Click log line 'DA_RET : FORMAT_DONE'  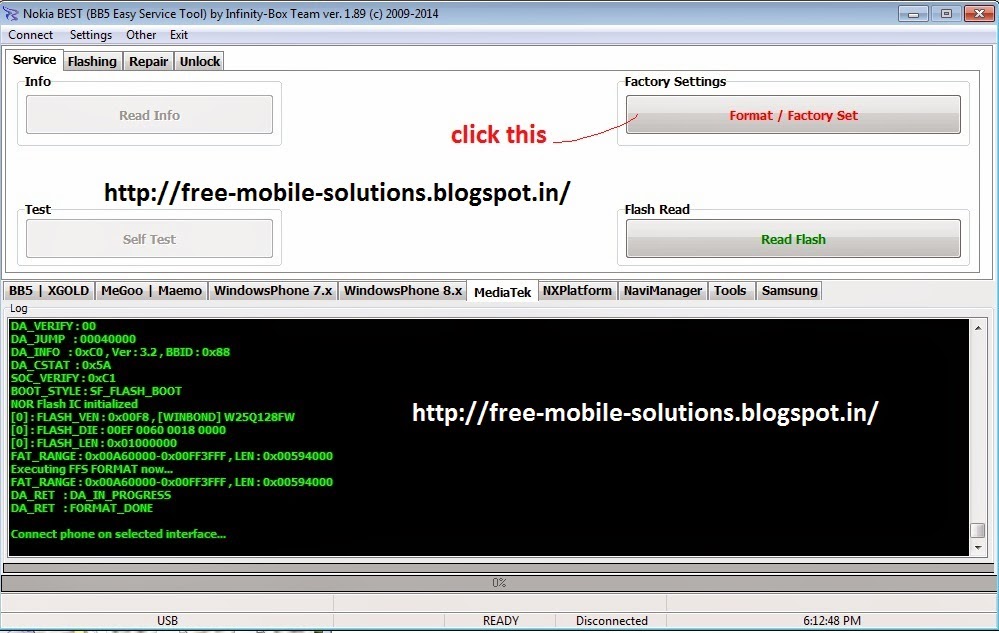click(82, 508)
